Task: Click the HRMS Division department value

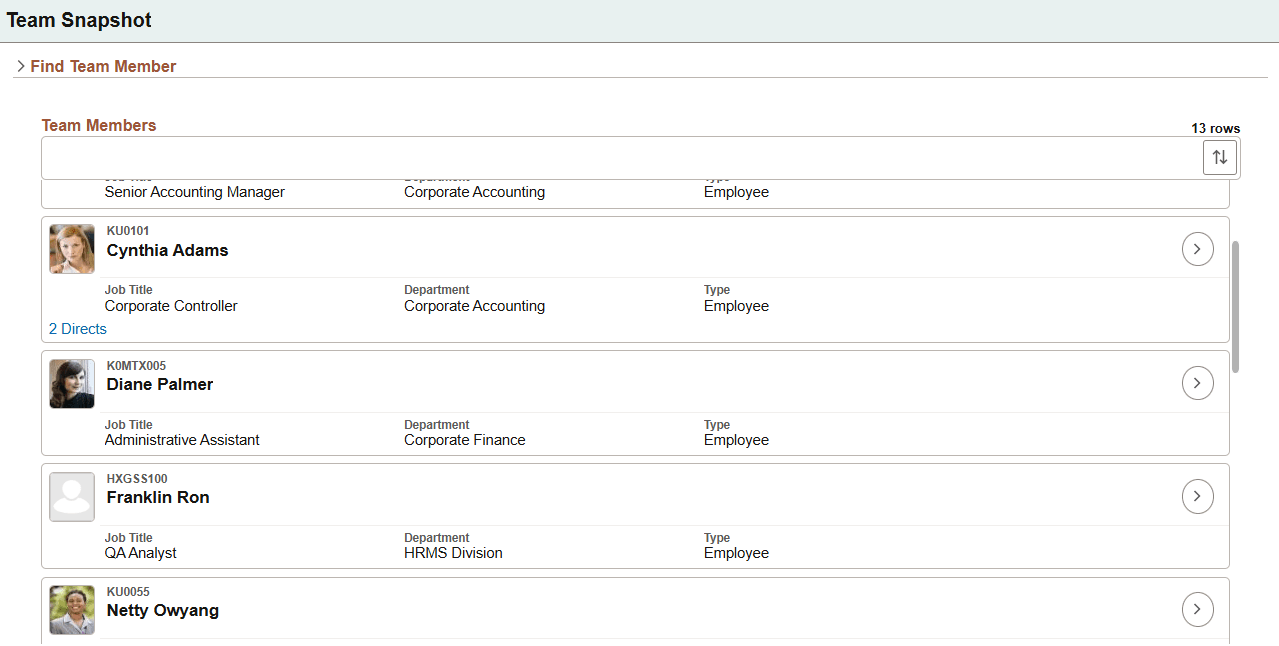Action: click(453, 553)
